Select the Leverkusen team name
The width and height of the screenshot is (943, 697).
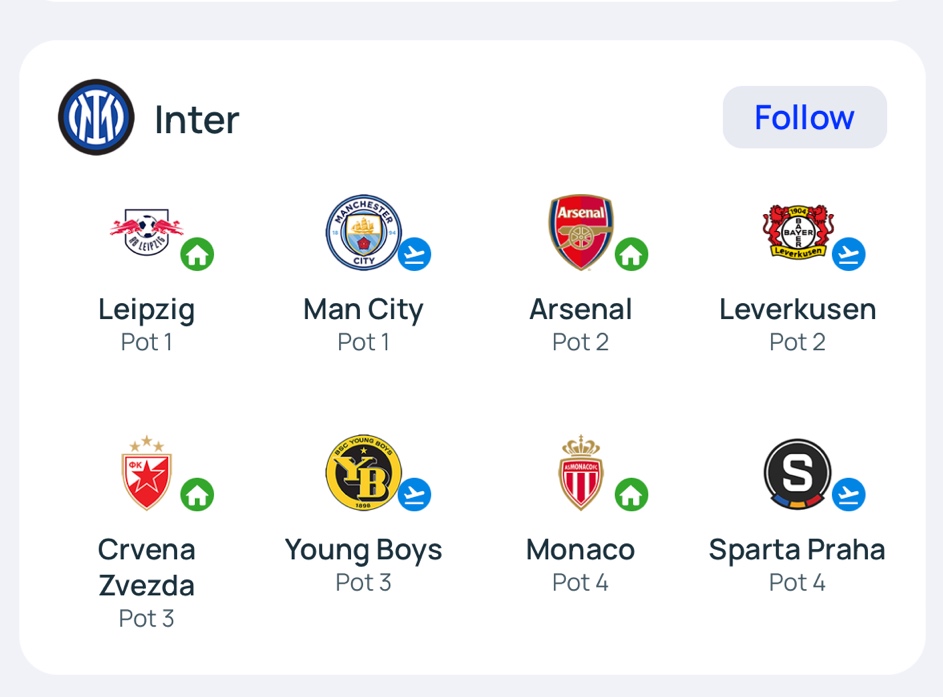point(797,310)
